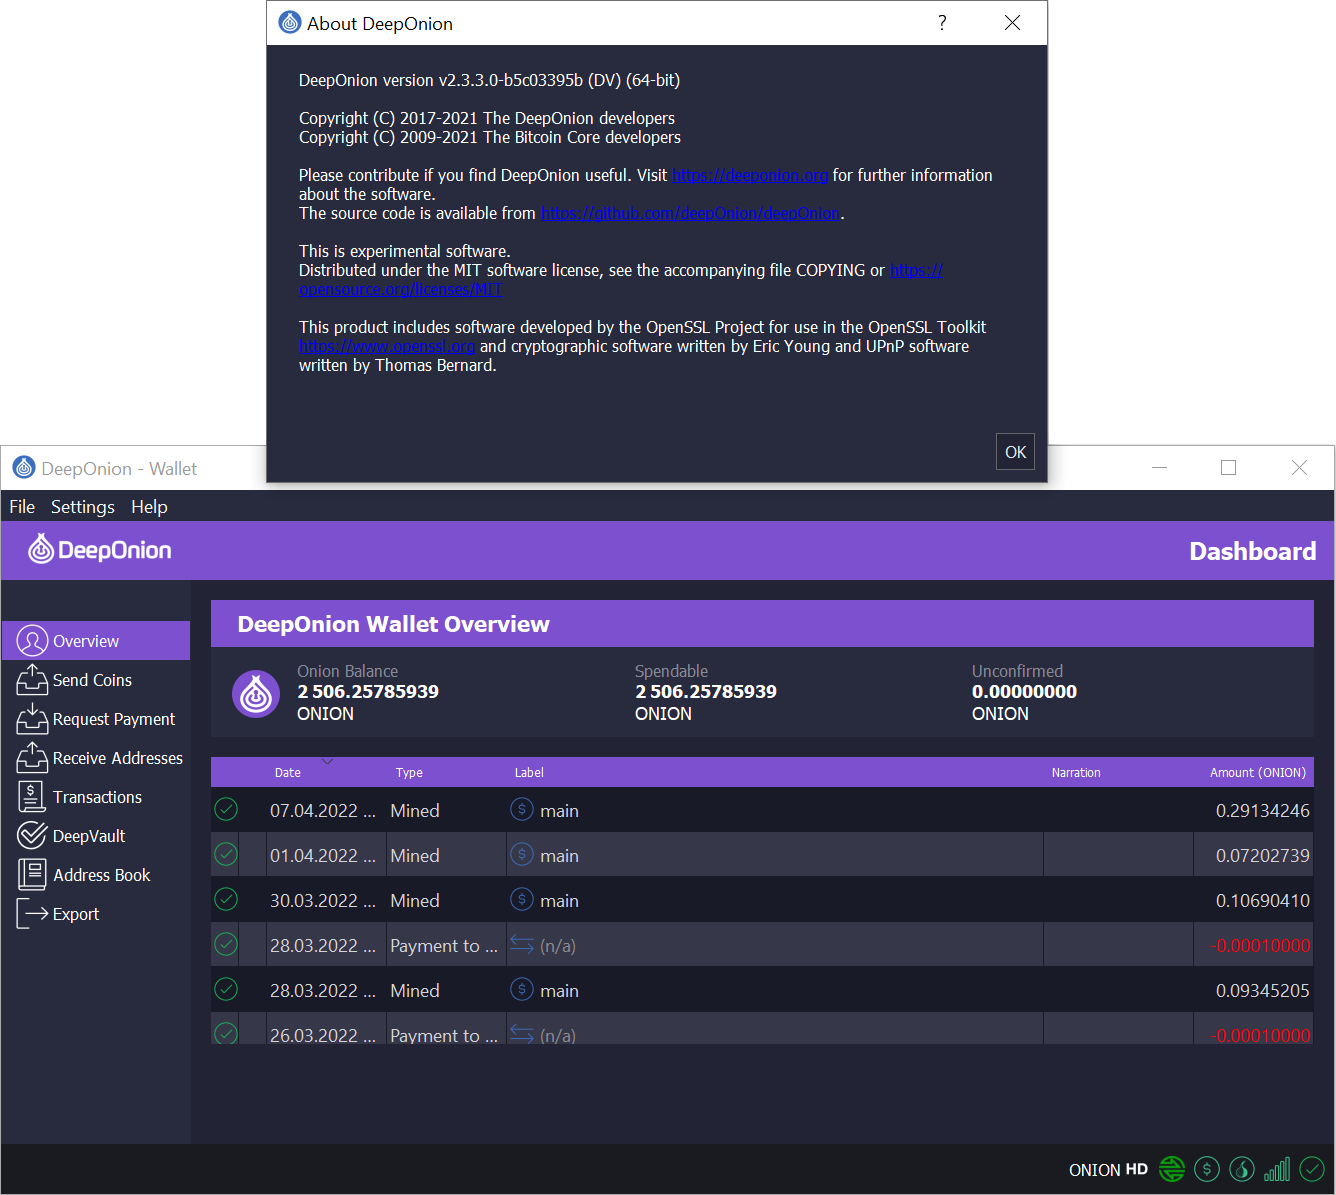Maximize the DeepOnion Wallet window
This screenshot has height=1195, width=1336.
tap(1228, 467)
